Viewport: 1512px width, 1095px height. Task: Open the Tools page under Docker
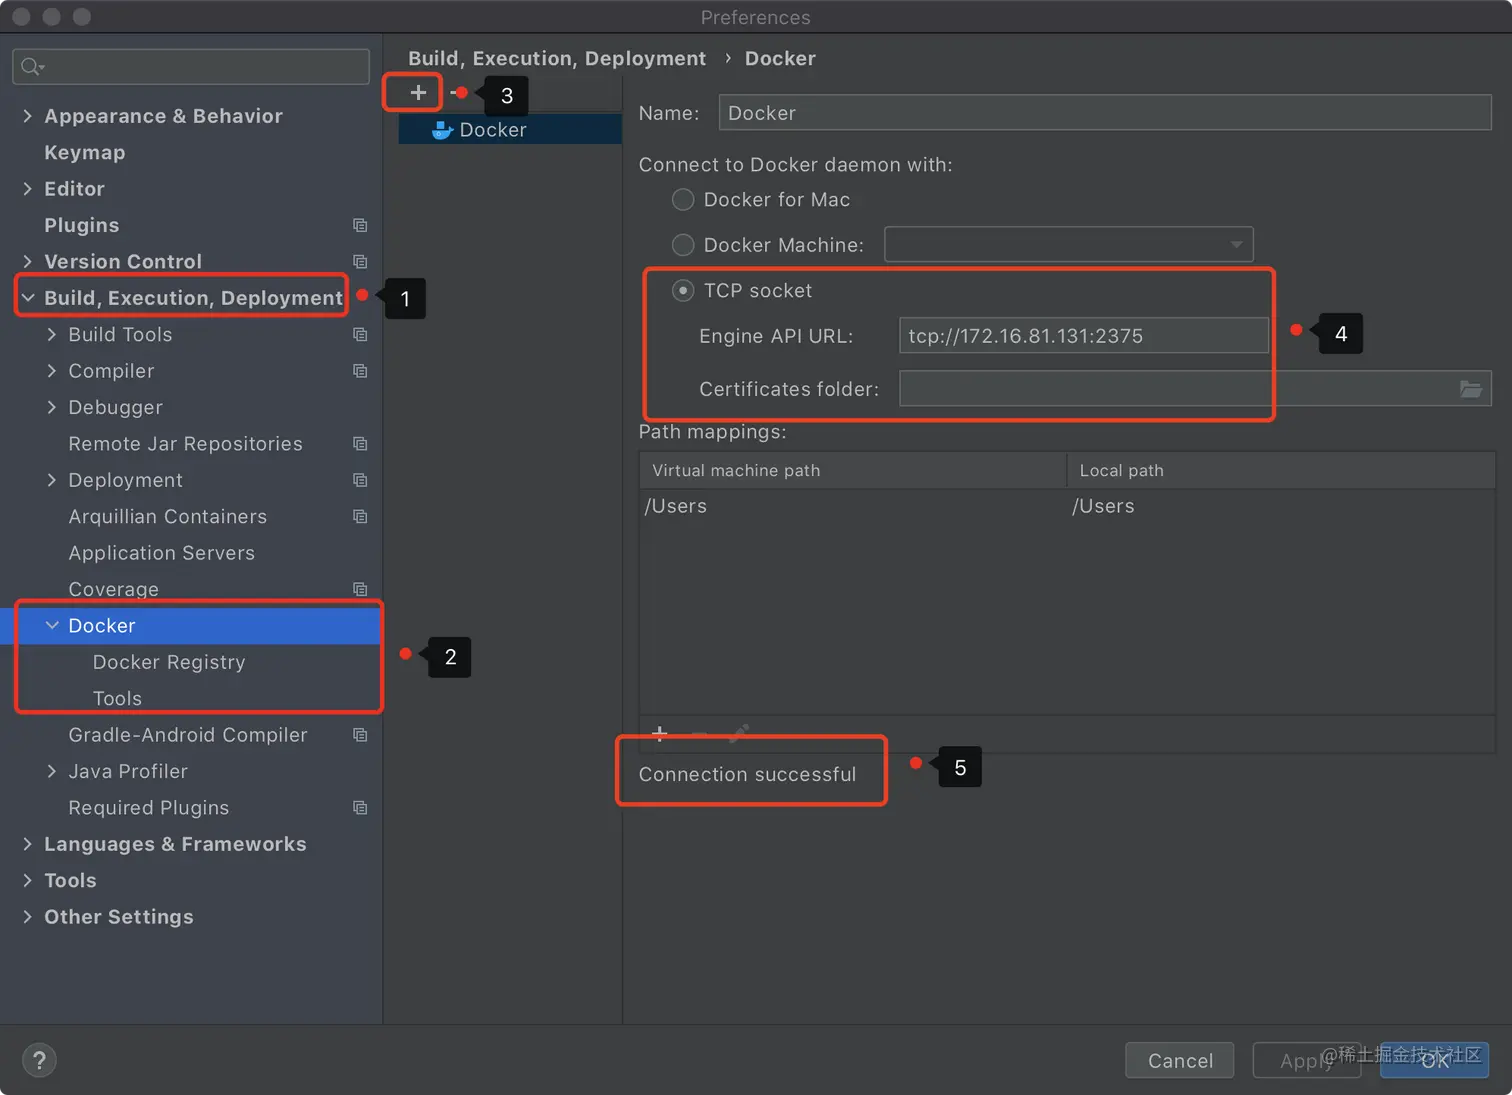coord(117,699)
